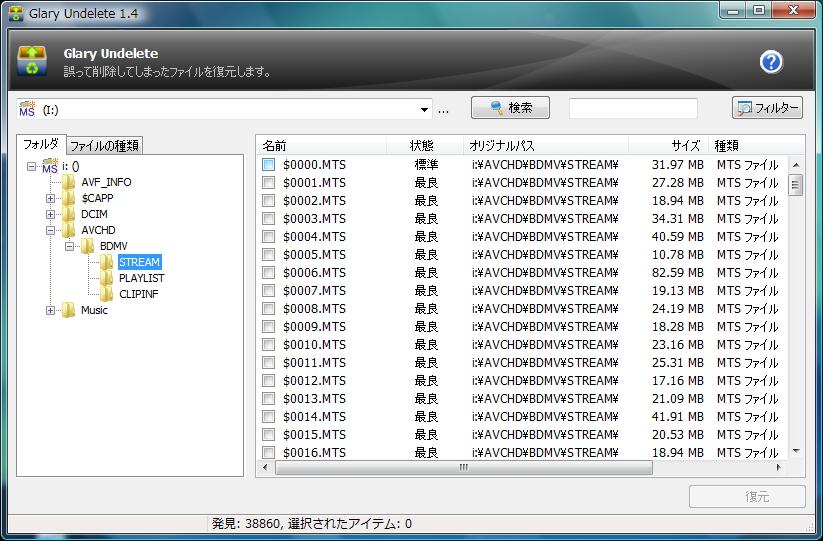Expand the Music folder node
The height and width of the screenshot is (541, 823).
[x=50, y=310]
